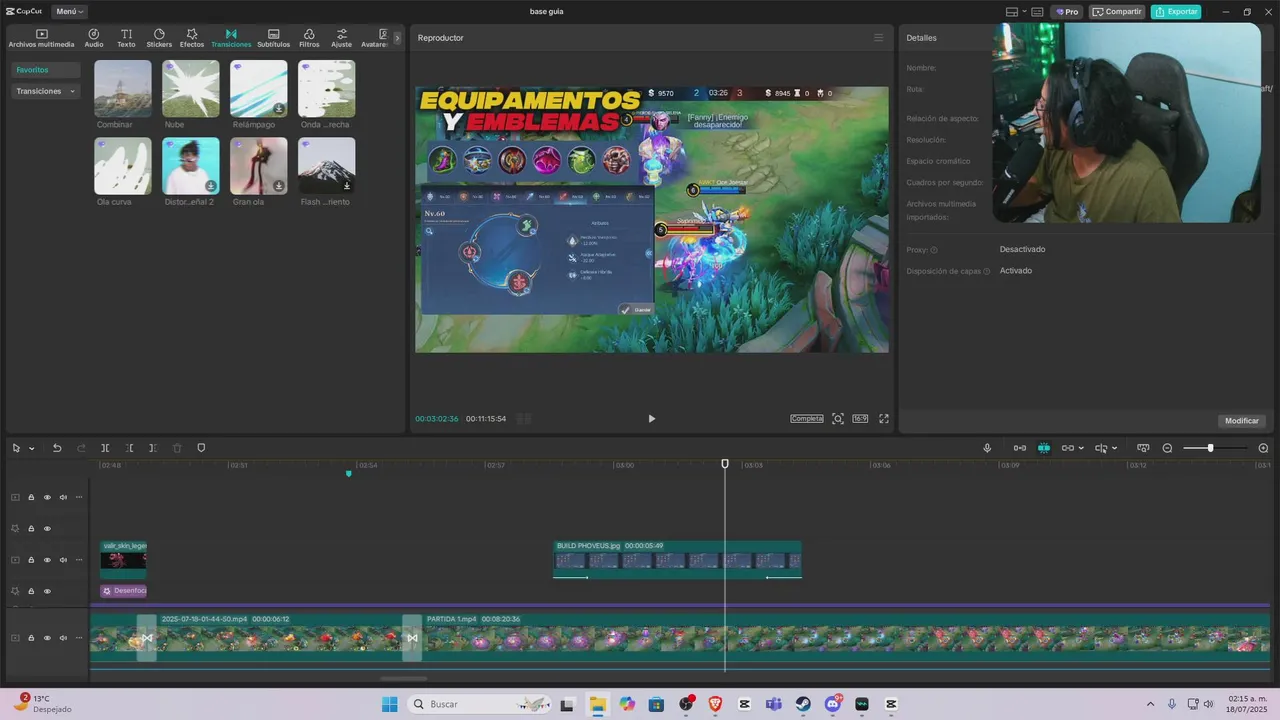This screenshot has width=1280, height=720.
Task: Zoom out the timeline with minus magnifier
Action: (x=1167, y=448)
